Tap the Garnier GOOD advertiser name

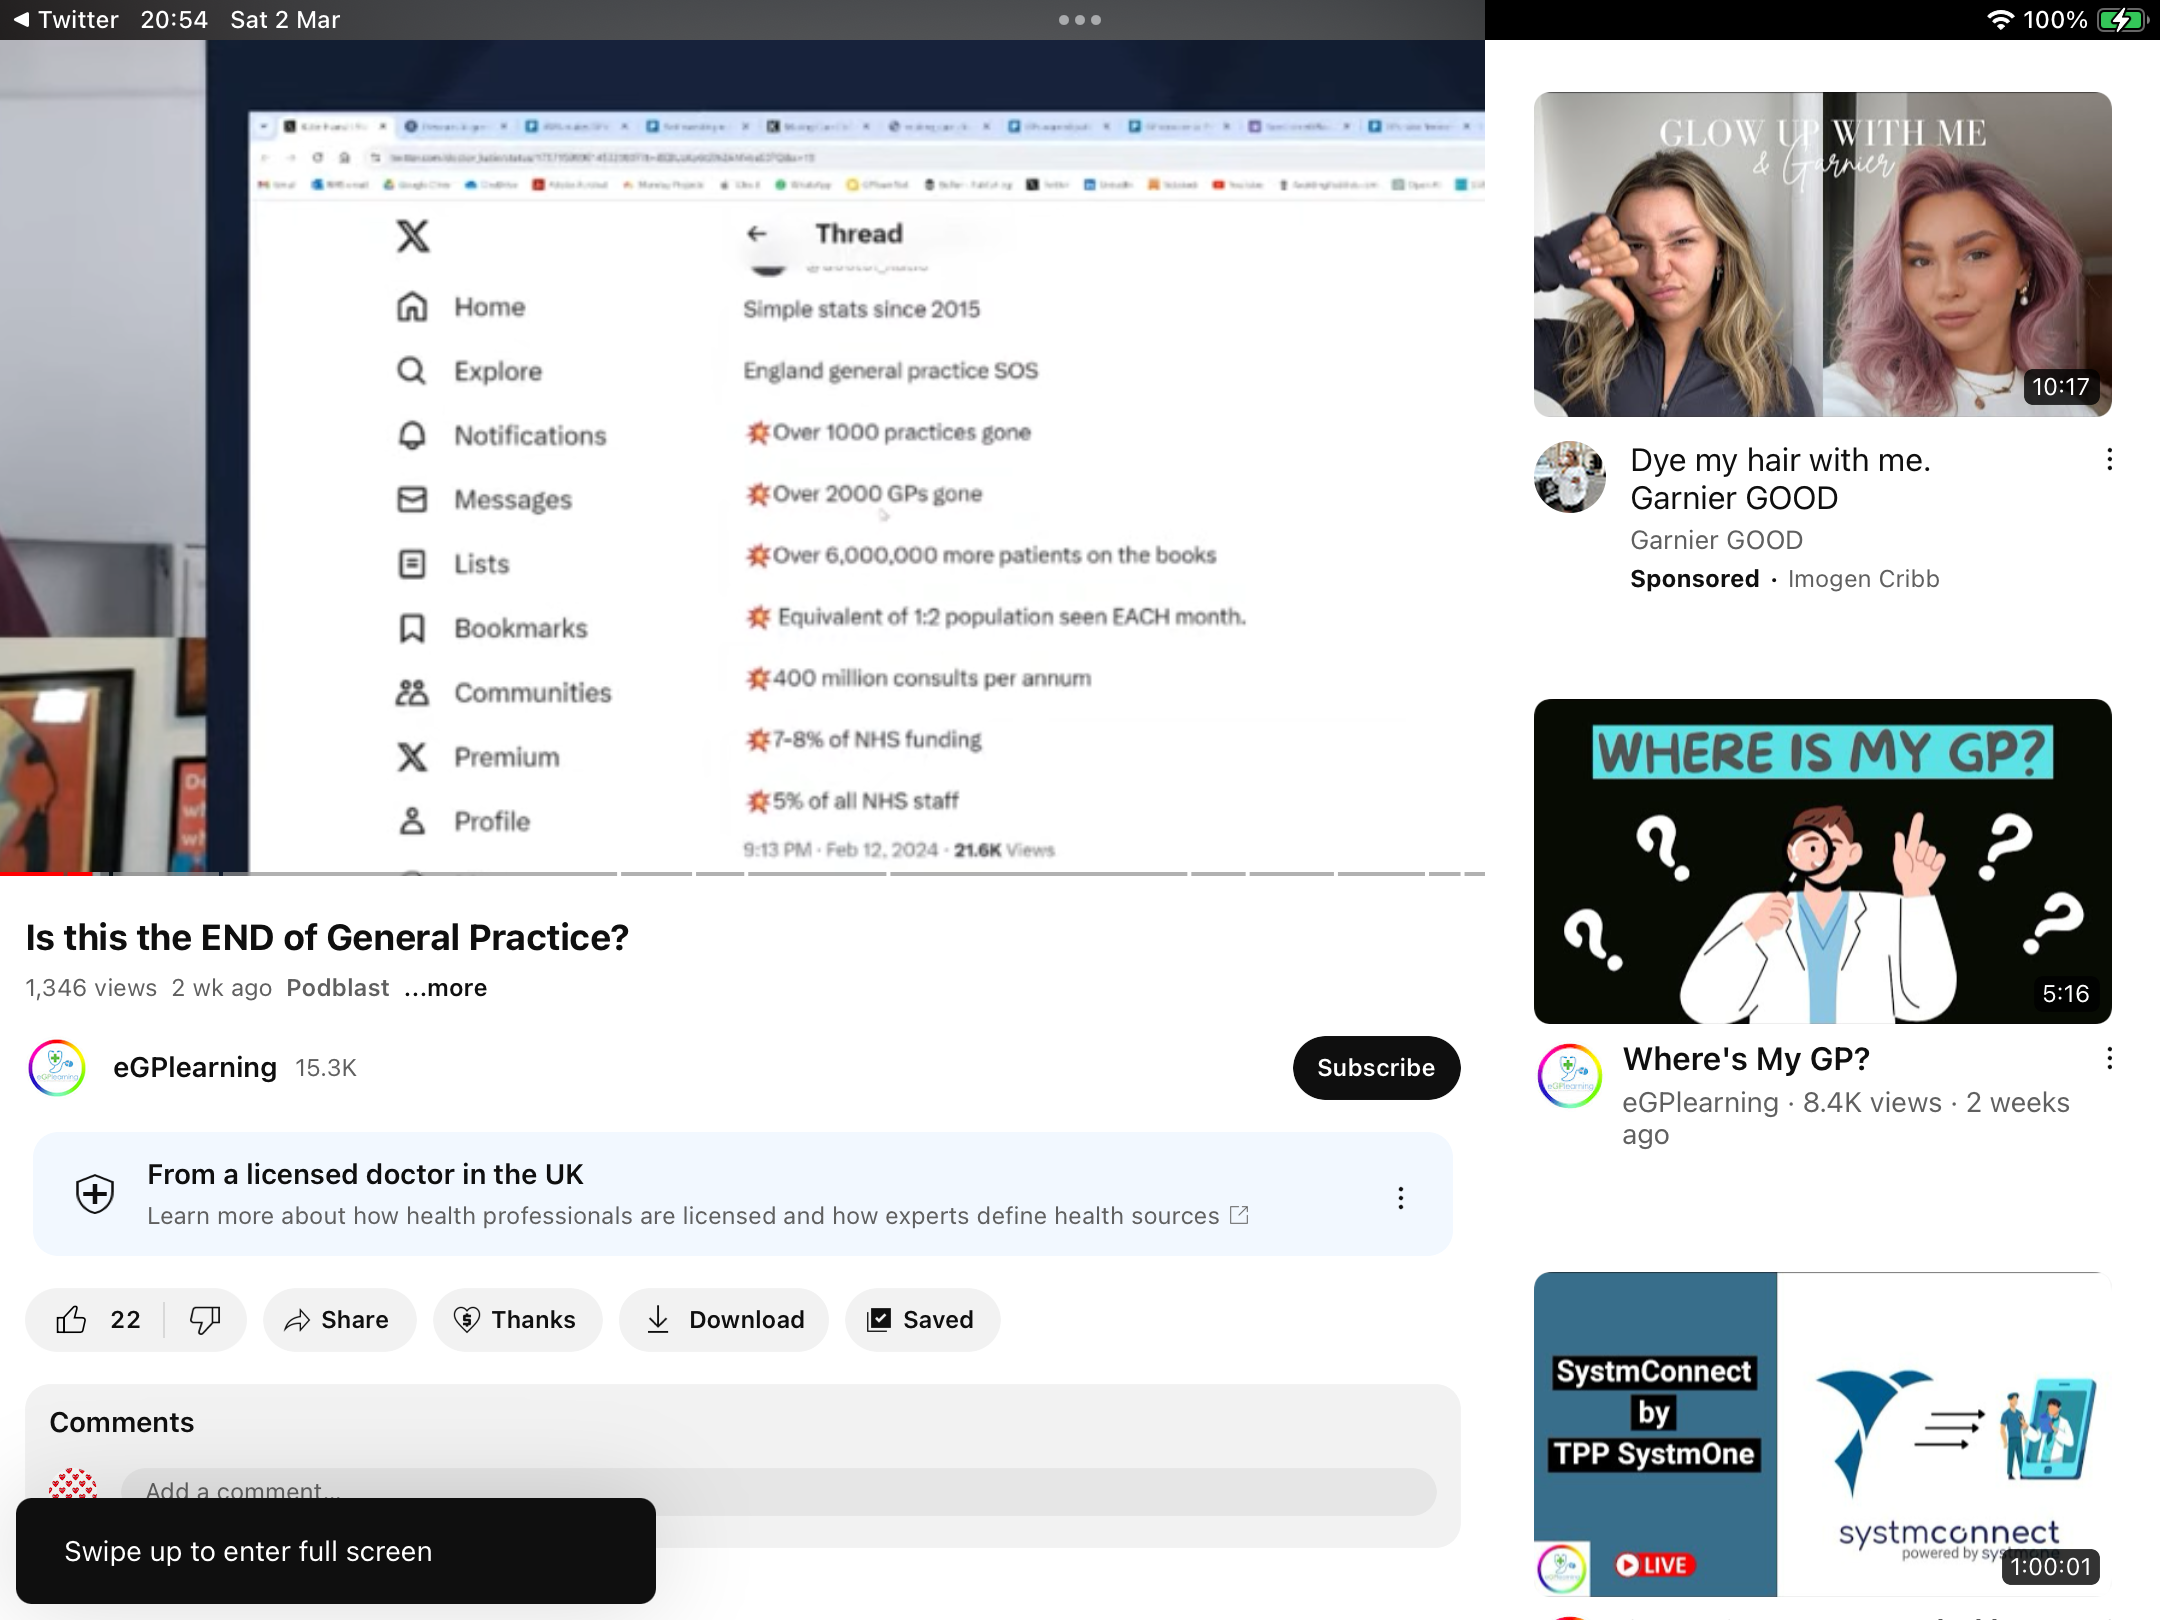pyautogui.click(x=1716, y=540)
